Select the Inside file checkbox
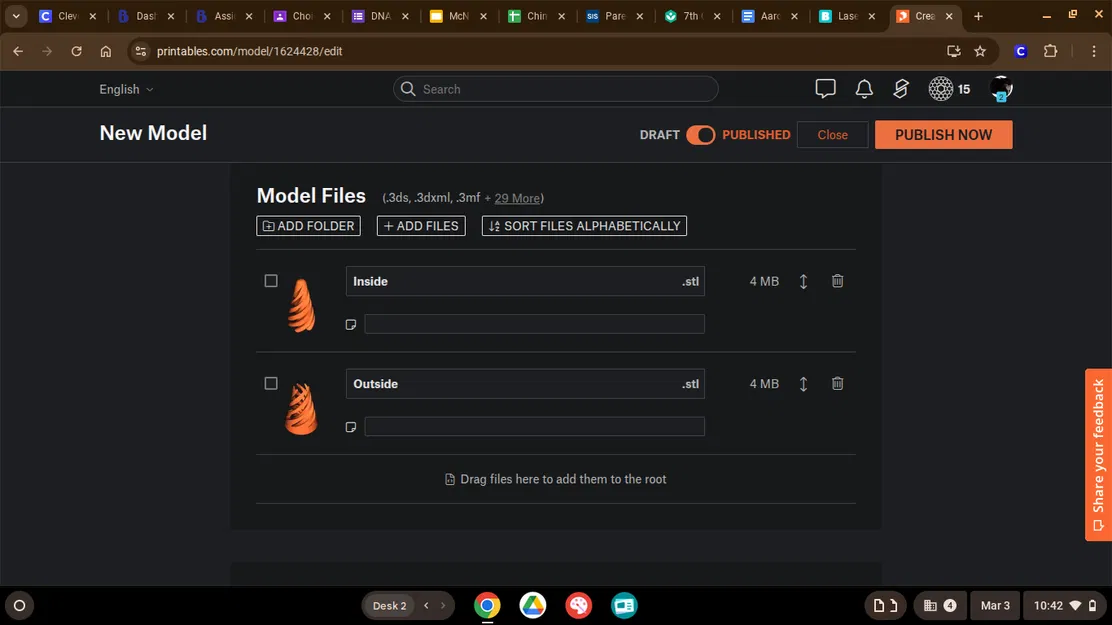Image resolution: width=1112 pixels, height=625 pixels. 271,281
